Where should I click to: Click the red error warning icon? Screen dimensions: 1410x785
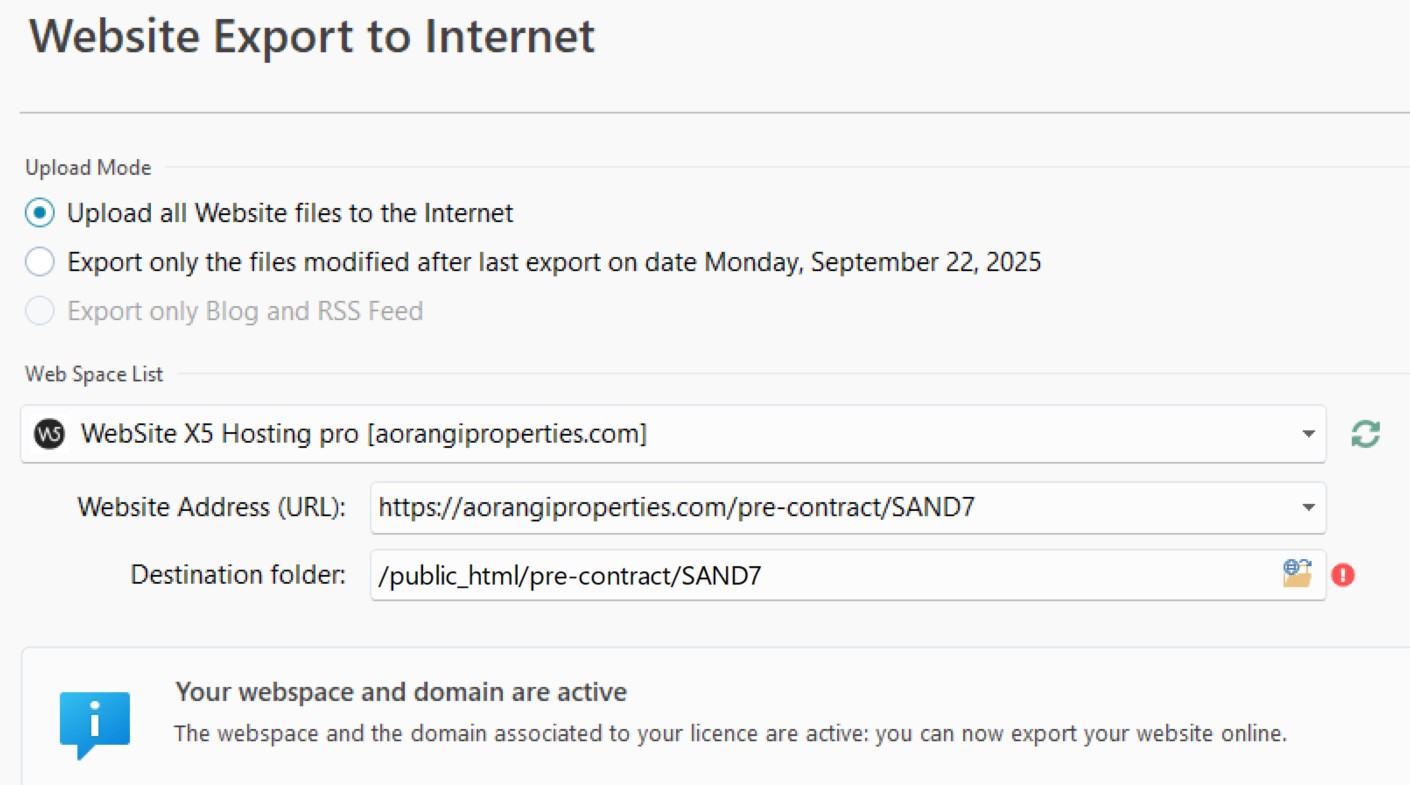[1343, 575]
